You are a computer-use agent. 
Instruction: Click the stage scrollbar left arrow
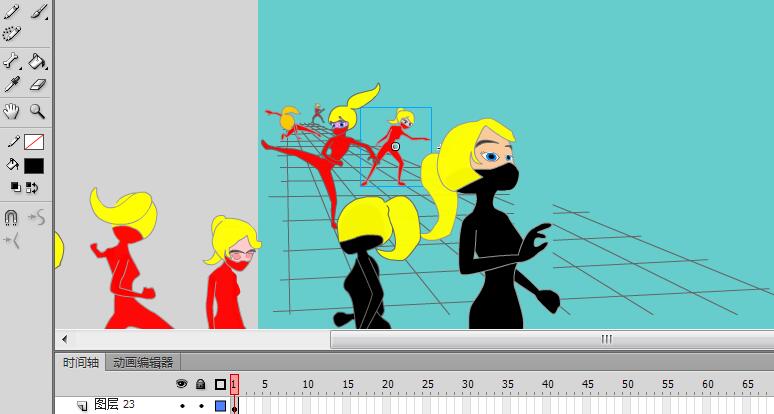65,339
